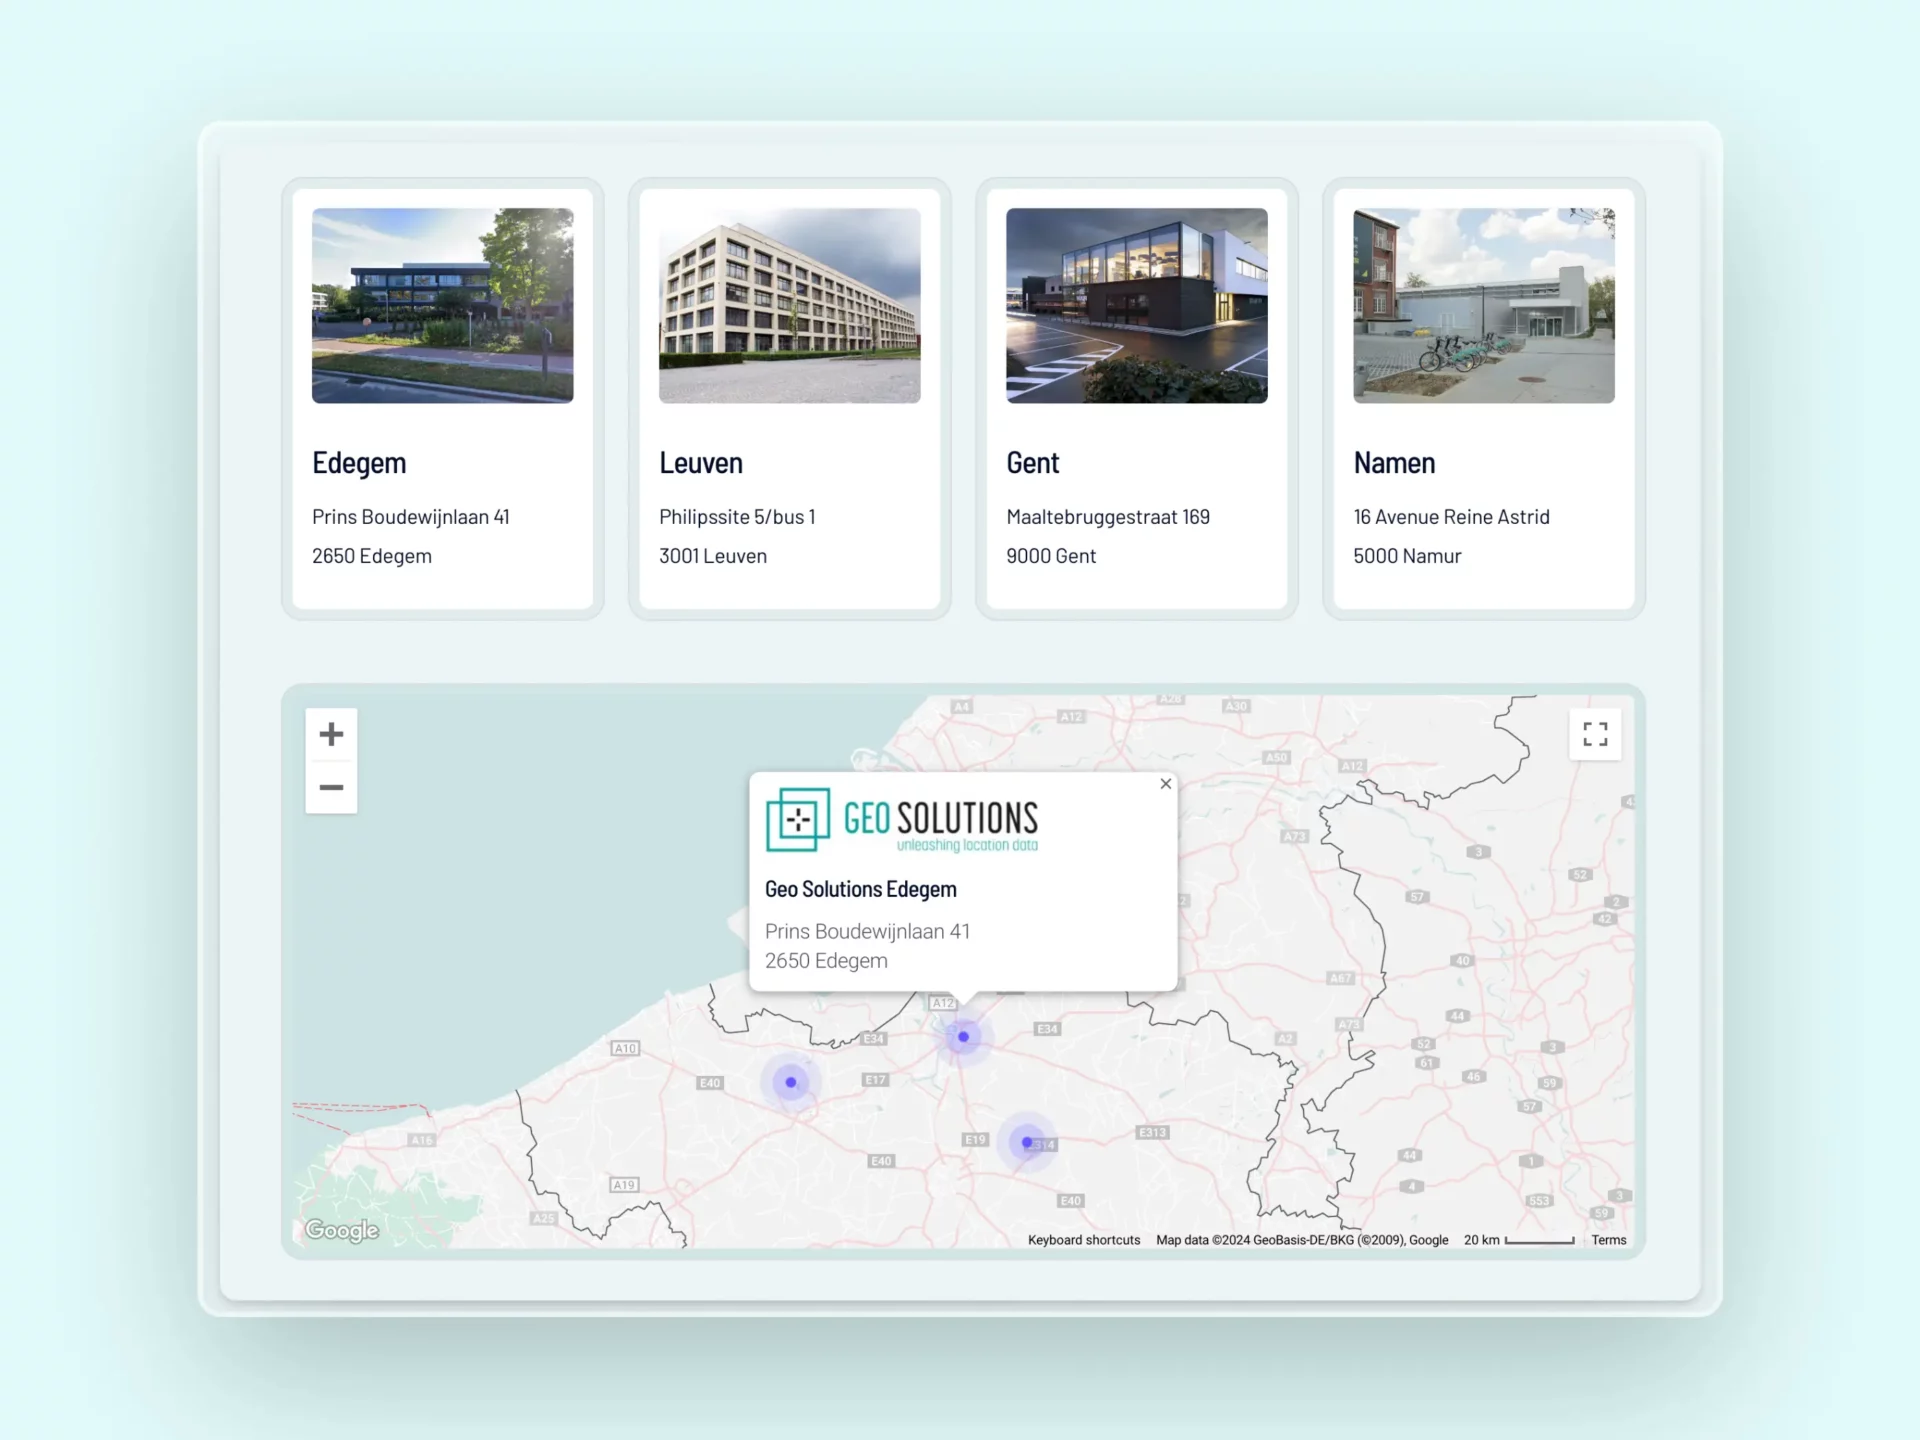Image resolution: width=1920 pixels, height=1440 pixels.
Task: Select the Leuven map marker
Action: pos(1027,1142)
